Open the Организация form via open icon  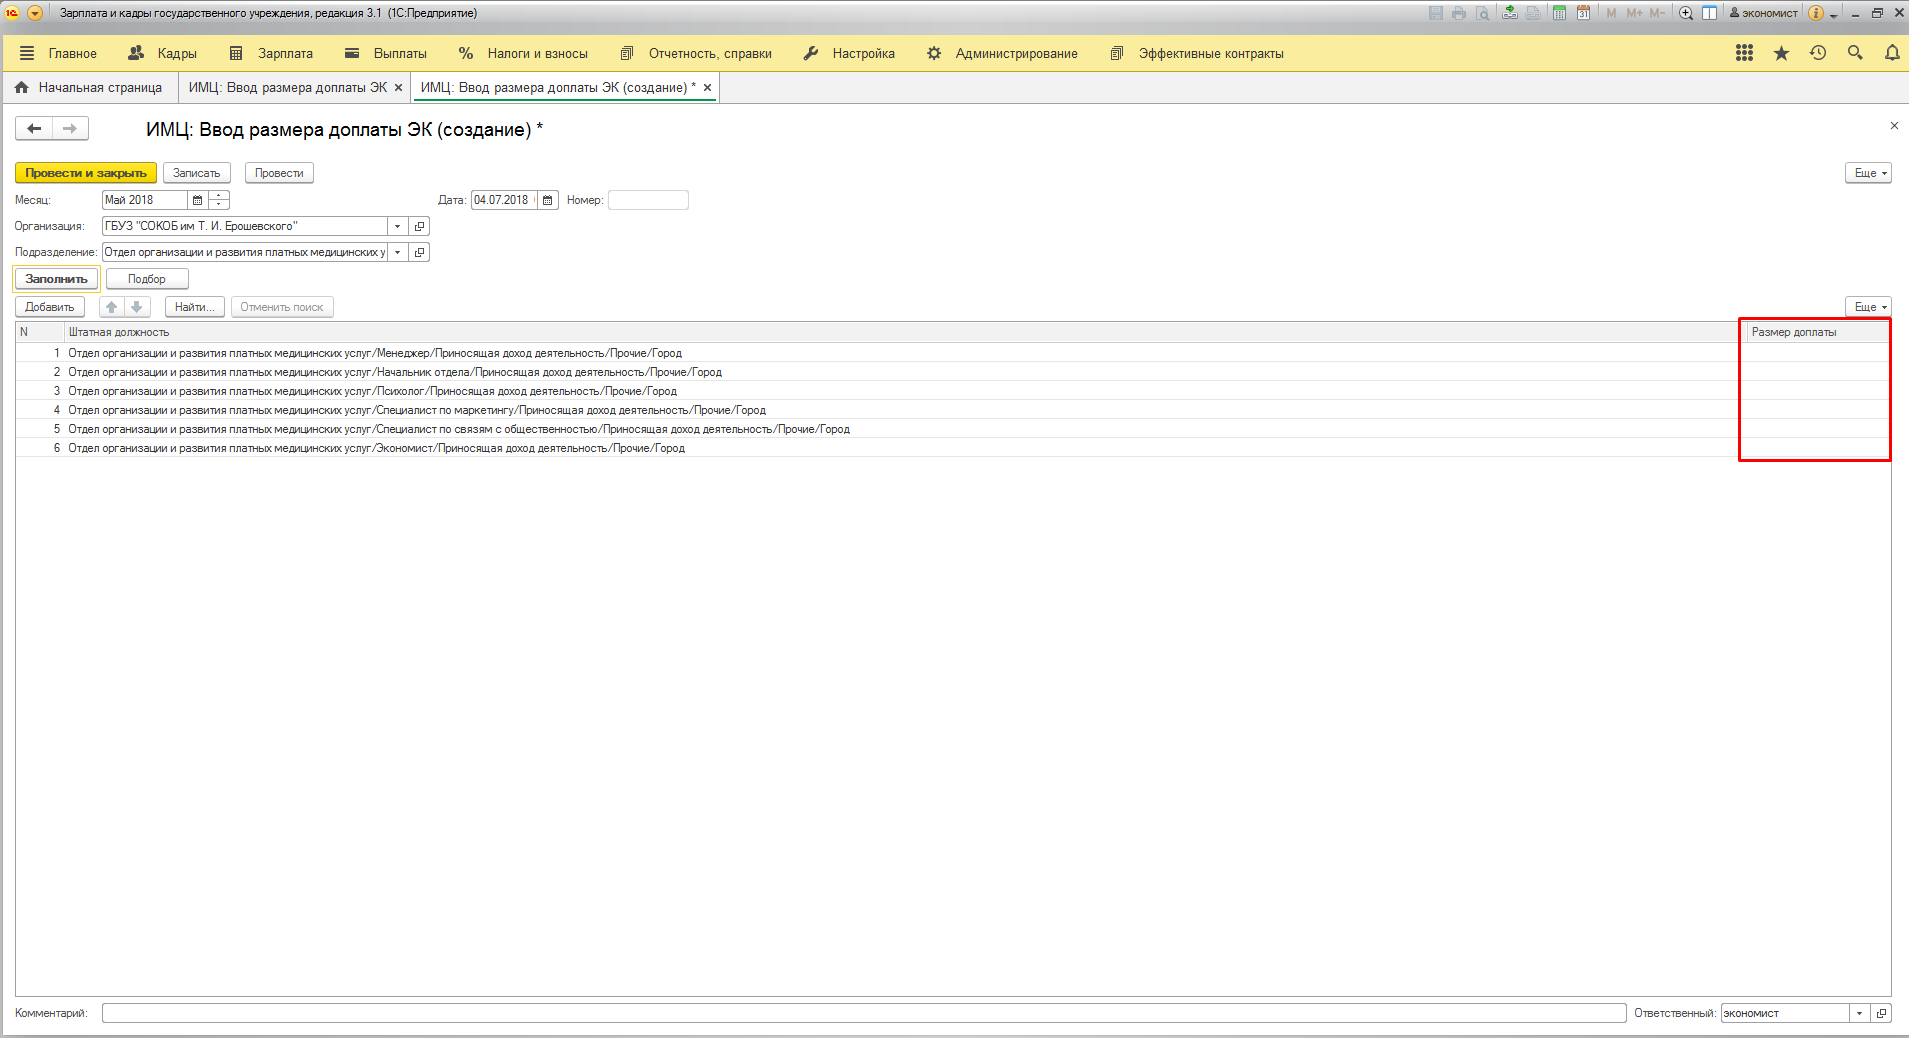[420, 226]
